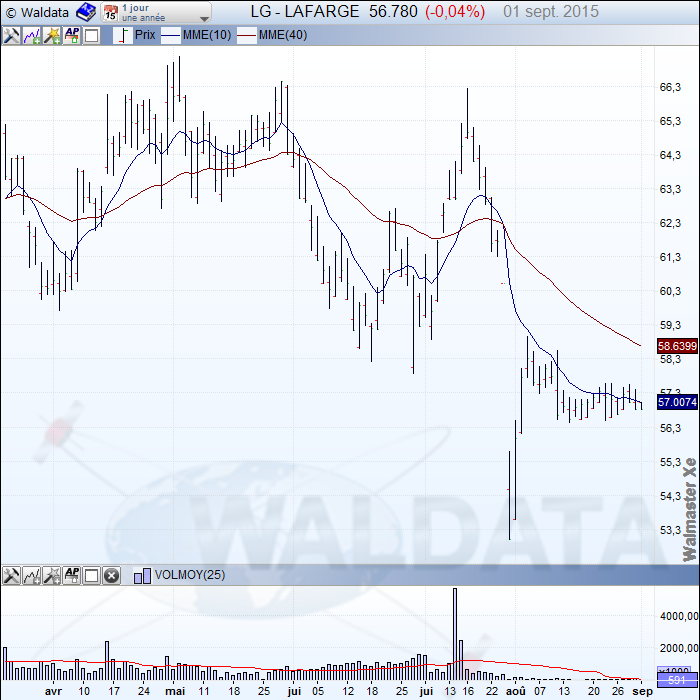Image resolution: width=700 pixels, height=700 pixels.
Task: Click the vertical 'Walmaster Xe' label
Action: click(690, 509)
